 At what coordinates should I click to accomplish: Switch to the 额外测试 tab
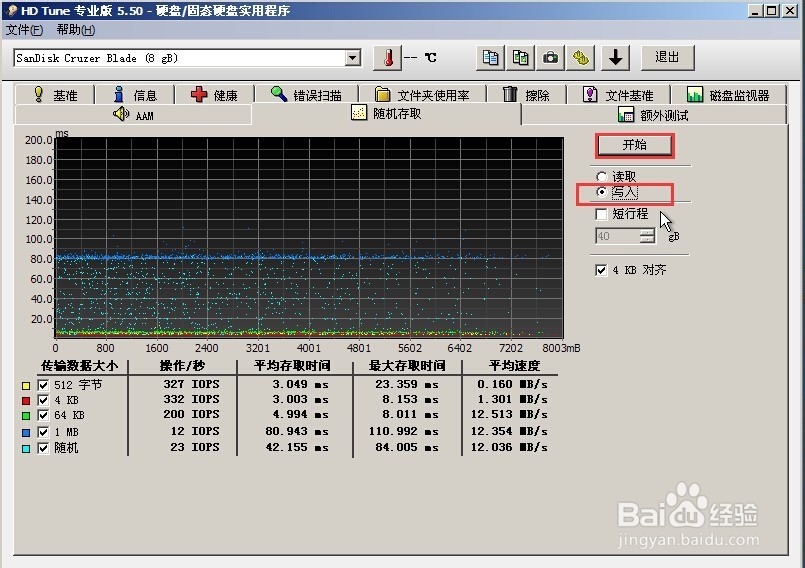tap(654, 115)
